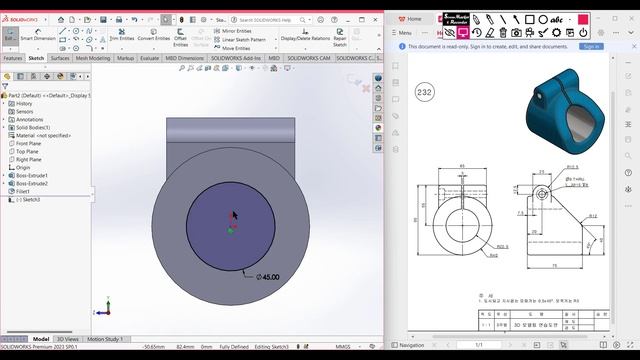The height and width of the screenshot is (360, 640).
Task: Click the Print icon in SOLIDWORKS
Action: tap(119, 20)
